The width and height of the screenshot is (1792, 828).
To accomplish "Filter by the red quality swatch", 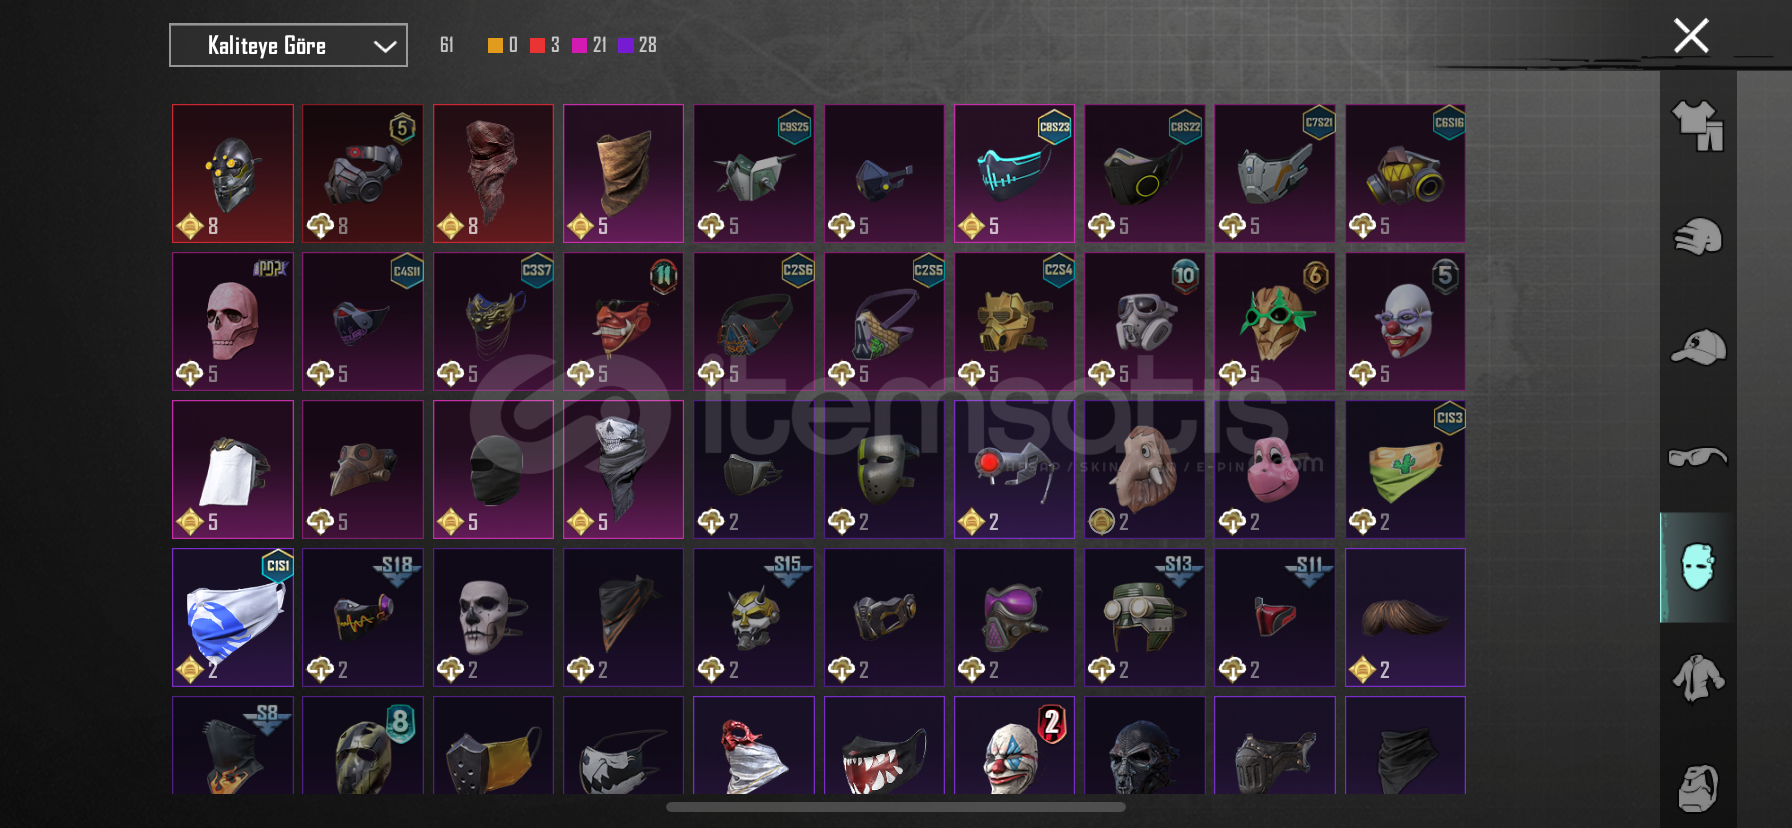I will (x=537, y=45).
